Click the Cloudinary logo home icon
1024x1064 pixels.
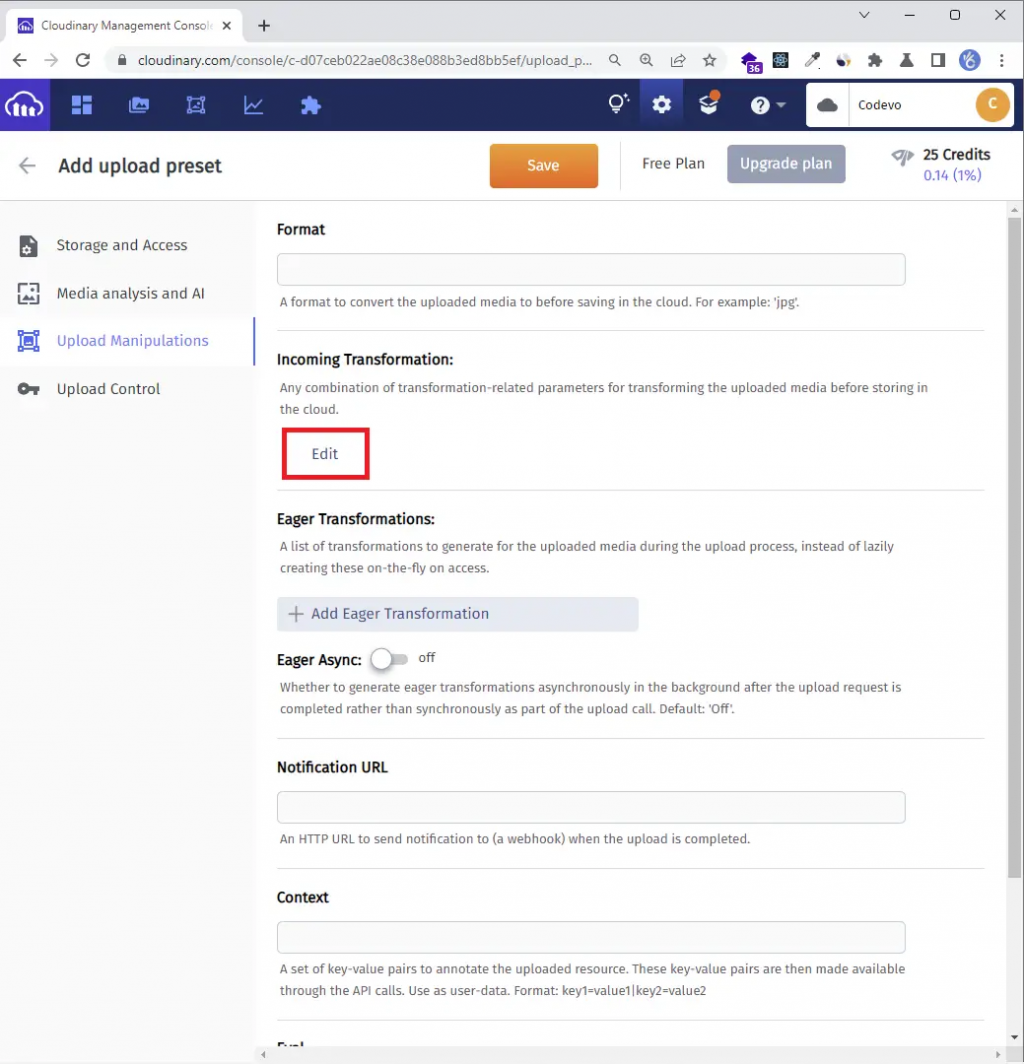click(24, 105)
